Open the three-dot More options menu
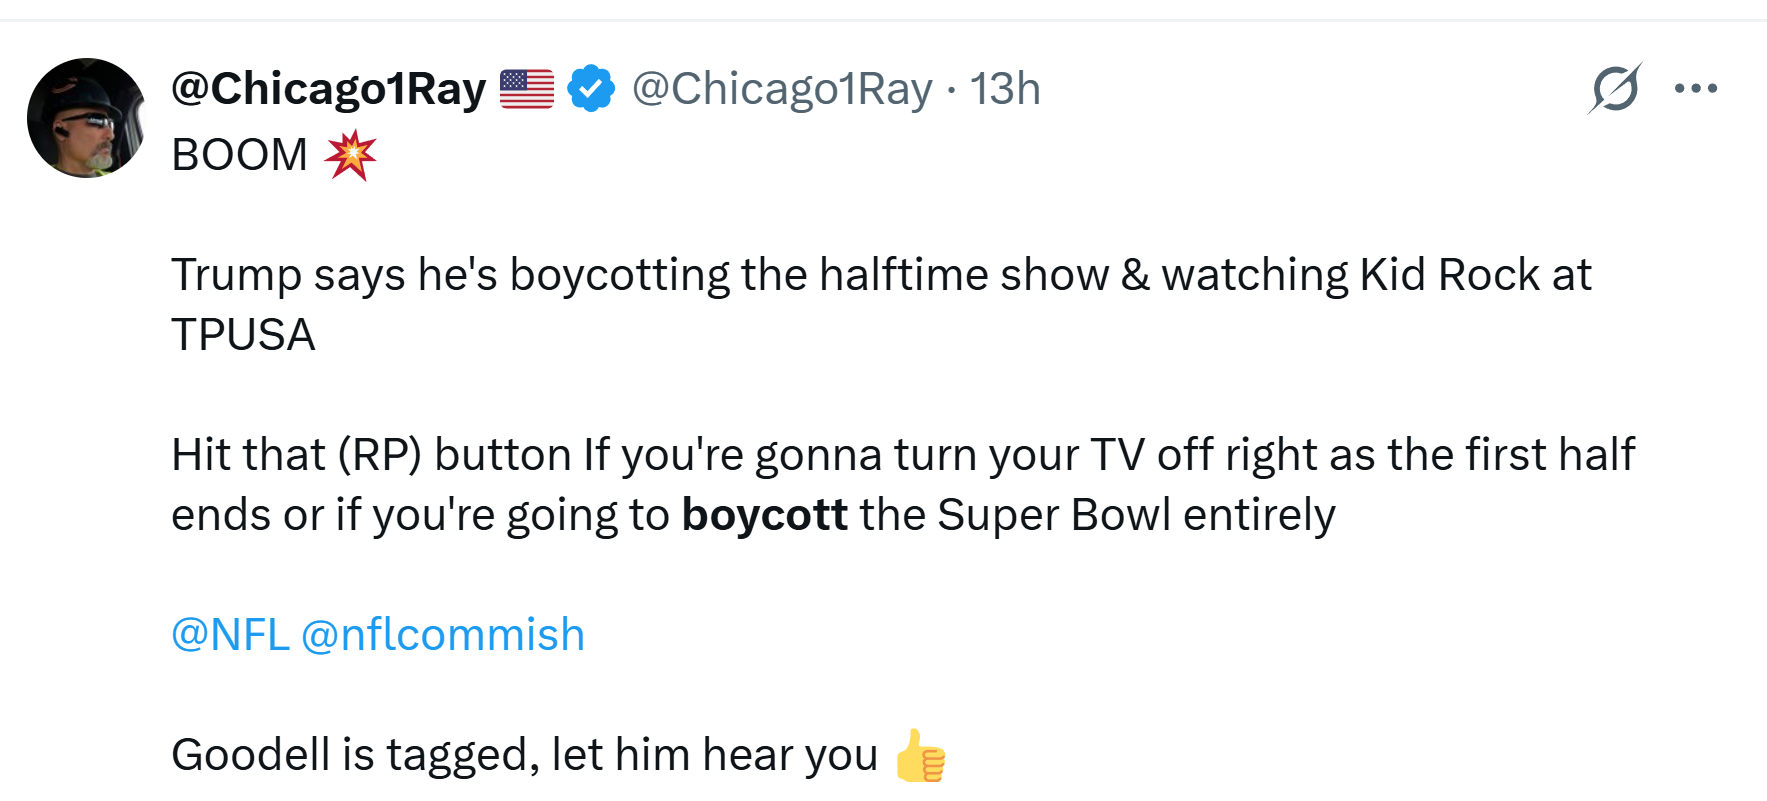The image size is (1767, 801). [1696, 89]
